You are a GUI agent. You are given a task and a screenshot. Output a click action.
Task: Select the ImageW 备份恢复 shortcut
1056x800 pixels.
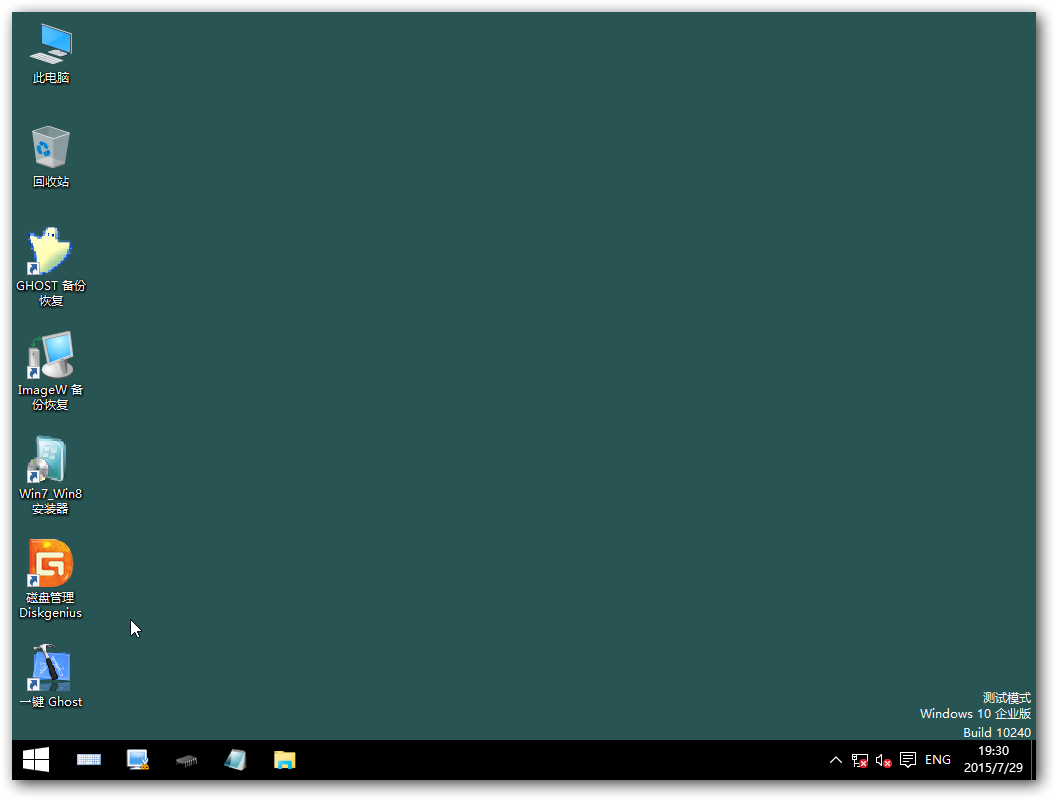coord(51,372)
